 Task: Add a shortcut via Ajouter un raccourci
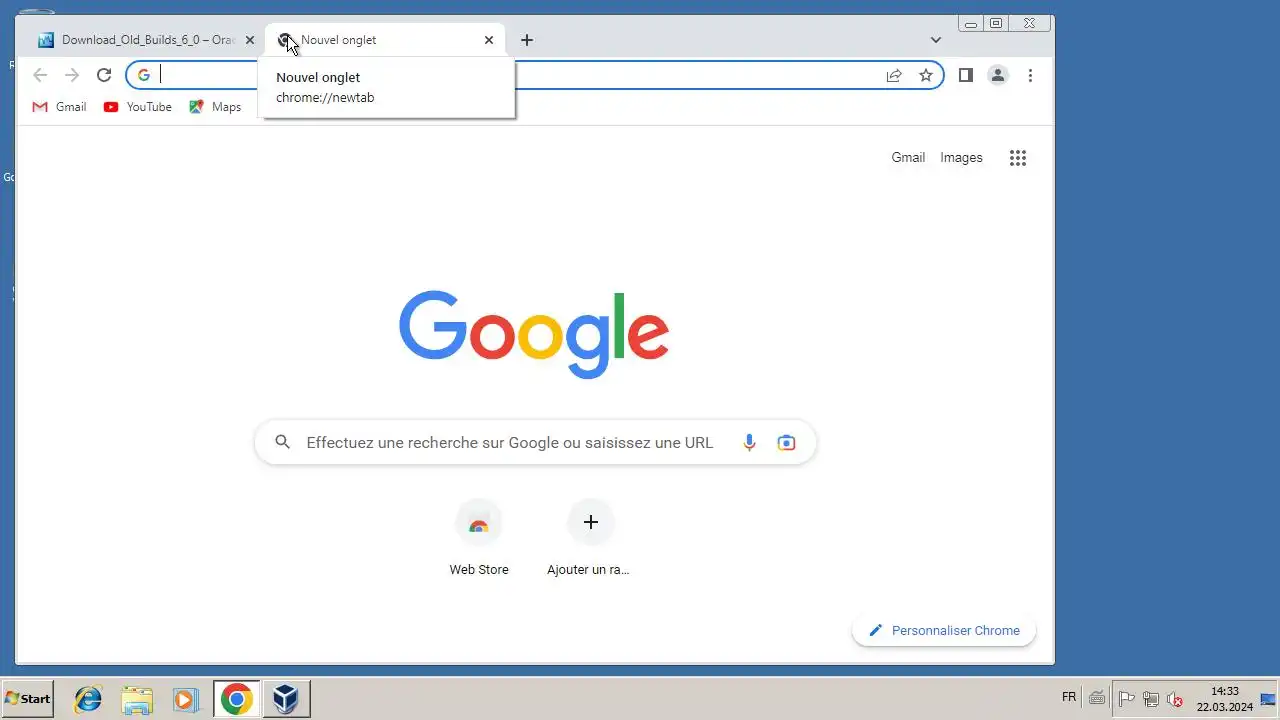590,539
